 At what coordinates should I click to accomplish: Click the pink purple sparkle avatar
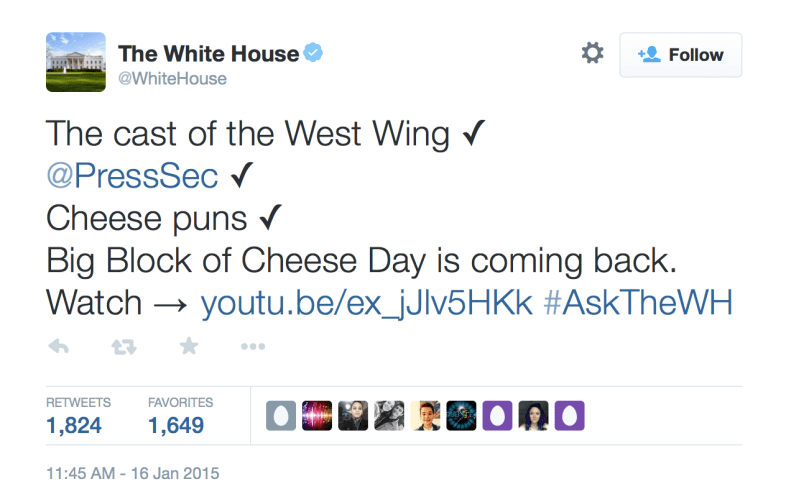pyautogui.click(x=317, y=416)
